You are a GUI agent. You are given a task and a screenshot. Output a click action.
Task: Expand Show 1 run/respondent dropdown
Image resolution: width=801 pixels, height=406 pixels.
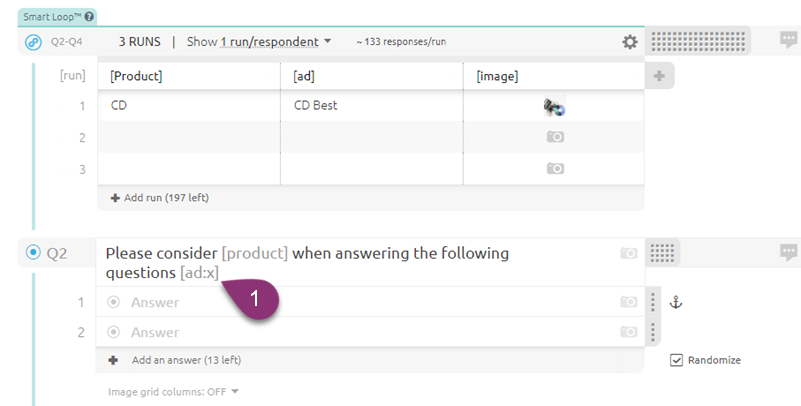259,42
